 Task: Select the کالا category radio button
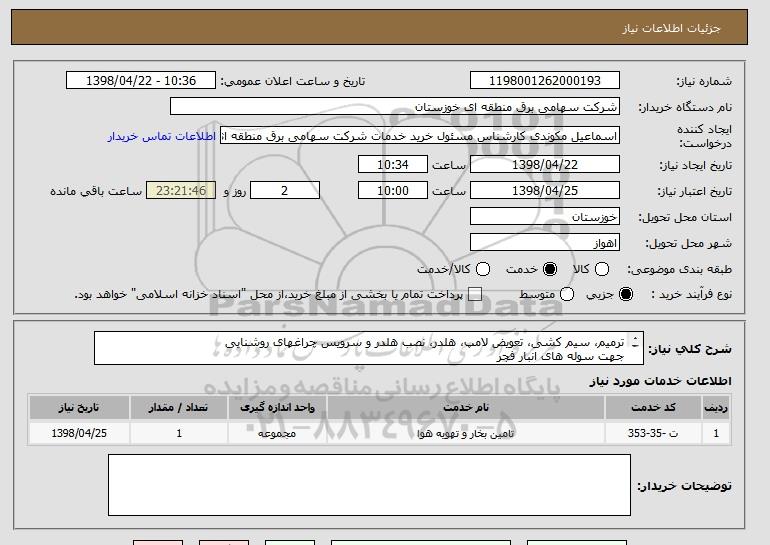pos(602,269)
